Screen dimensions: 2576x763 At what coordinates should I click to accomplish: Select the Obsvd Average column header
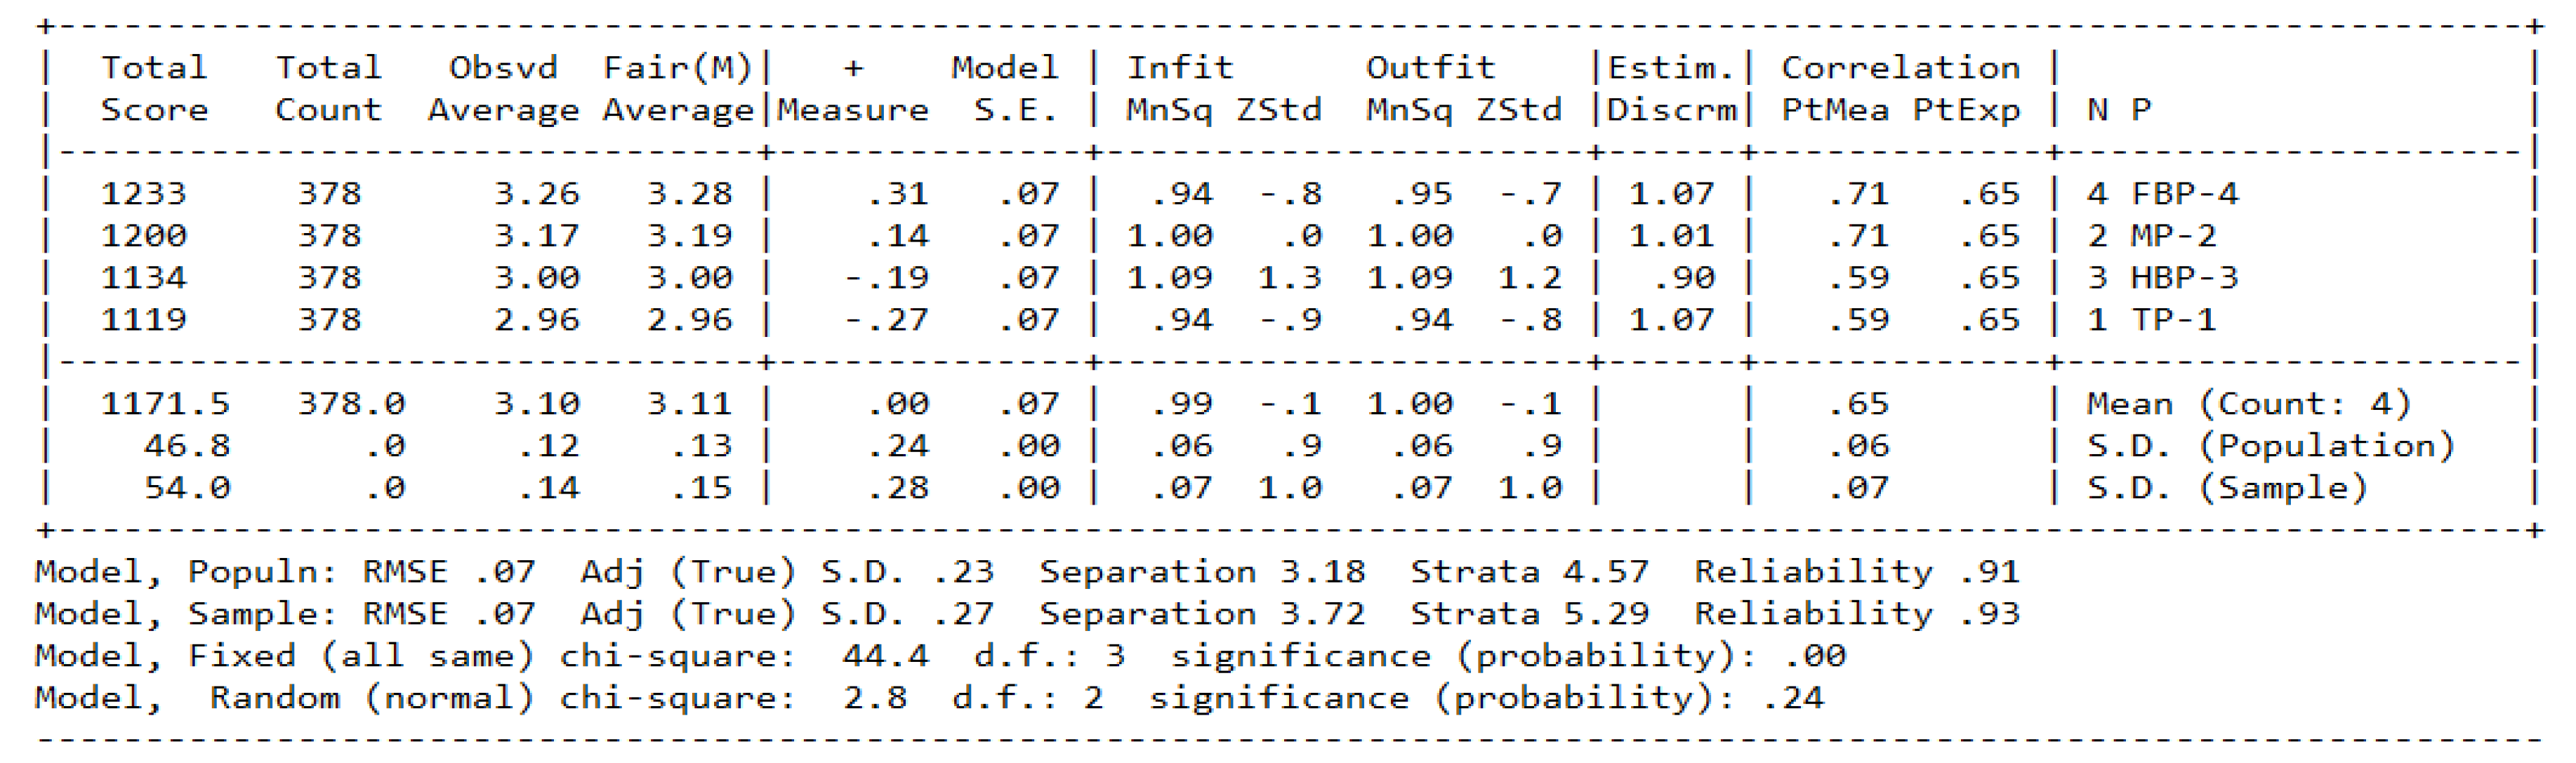[503, 88]
